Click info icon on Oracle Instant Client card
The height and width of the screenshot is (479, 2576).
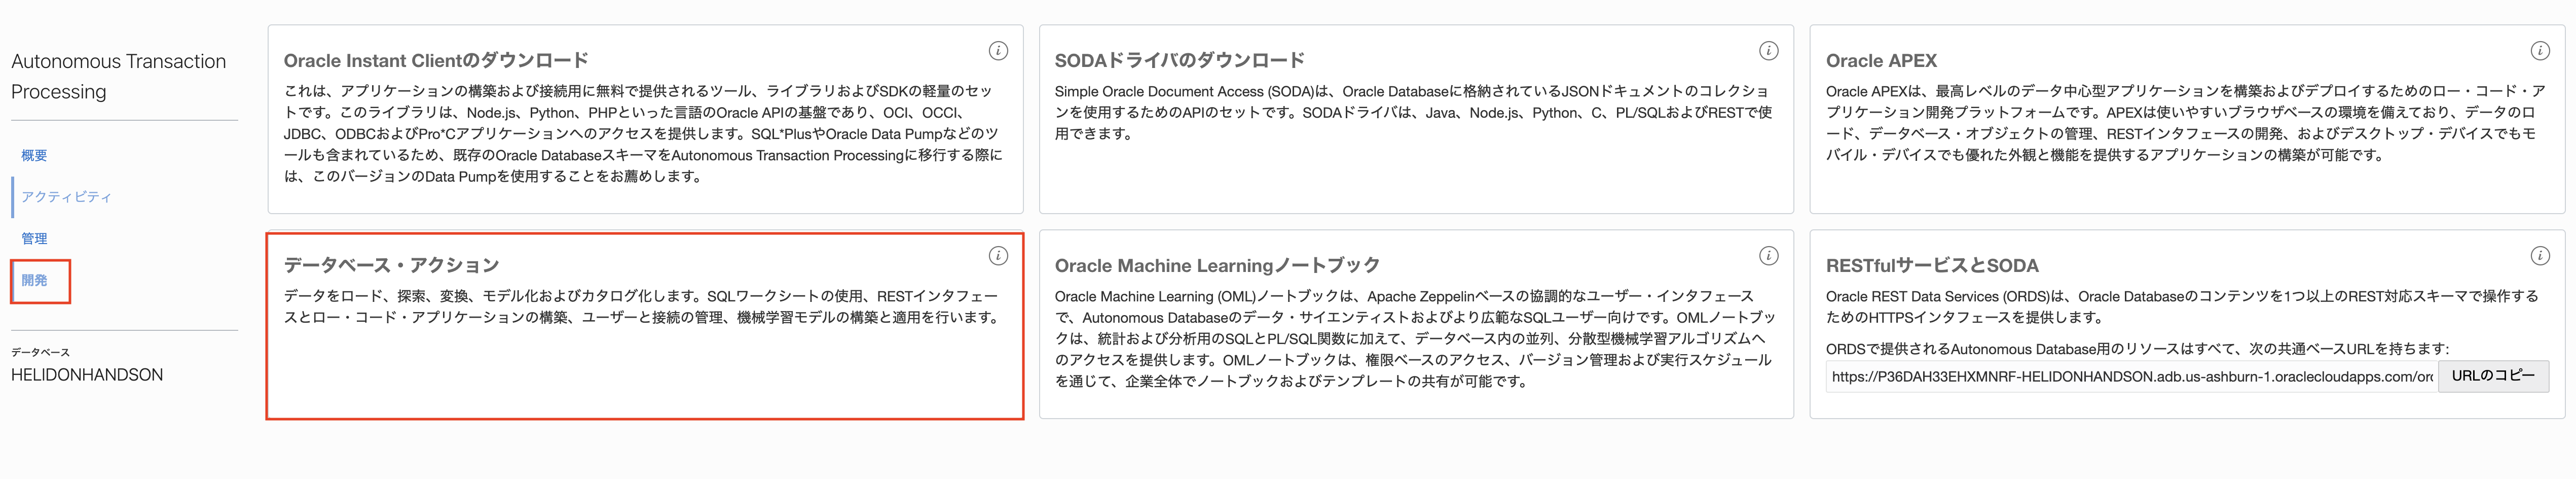click(x=997, y=51)
